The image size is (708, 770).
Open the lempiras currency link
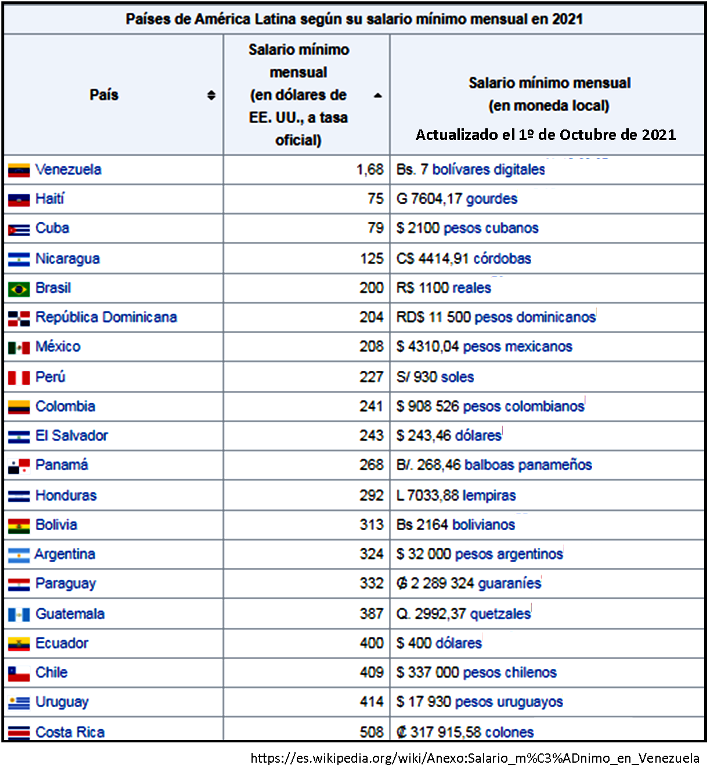487,495
